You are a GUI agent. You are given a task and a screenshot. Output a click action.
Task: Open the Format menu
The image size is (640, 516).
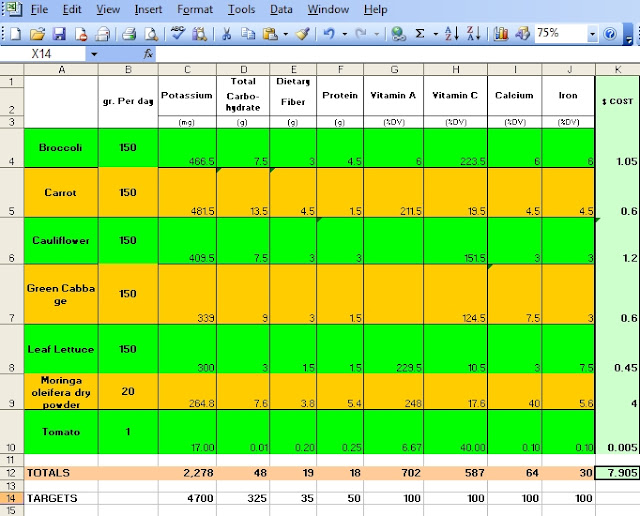click(195, 9)
